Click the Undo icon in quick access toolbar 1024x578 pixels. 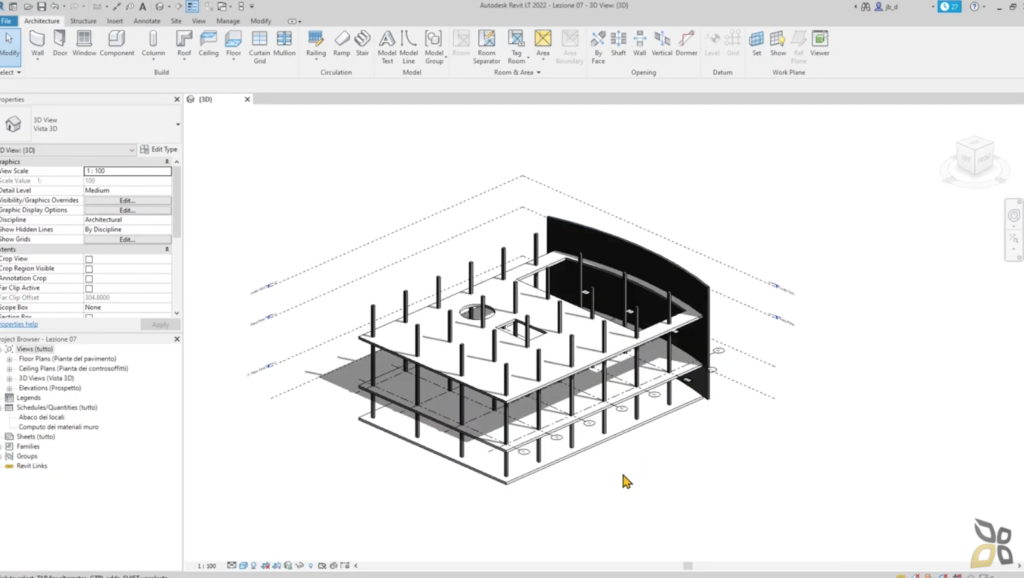(x=55, y=7)
